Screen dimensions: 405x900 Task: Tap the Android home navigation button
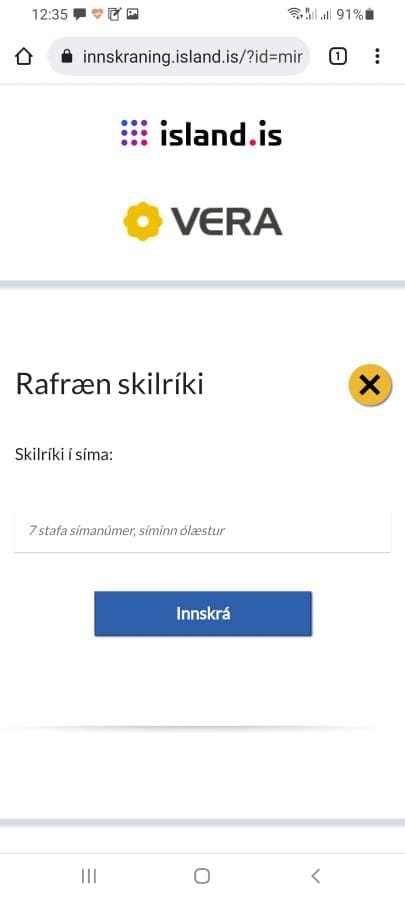(x=202, y=875)
